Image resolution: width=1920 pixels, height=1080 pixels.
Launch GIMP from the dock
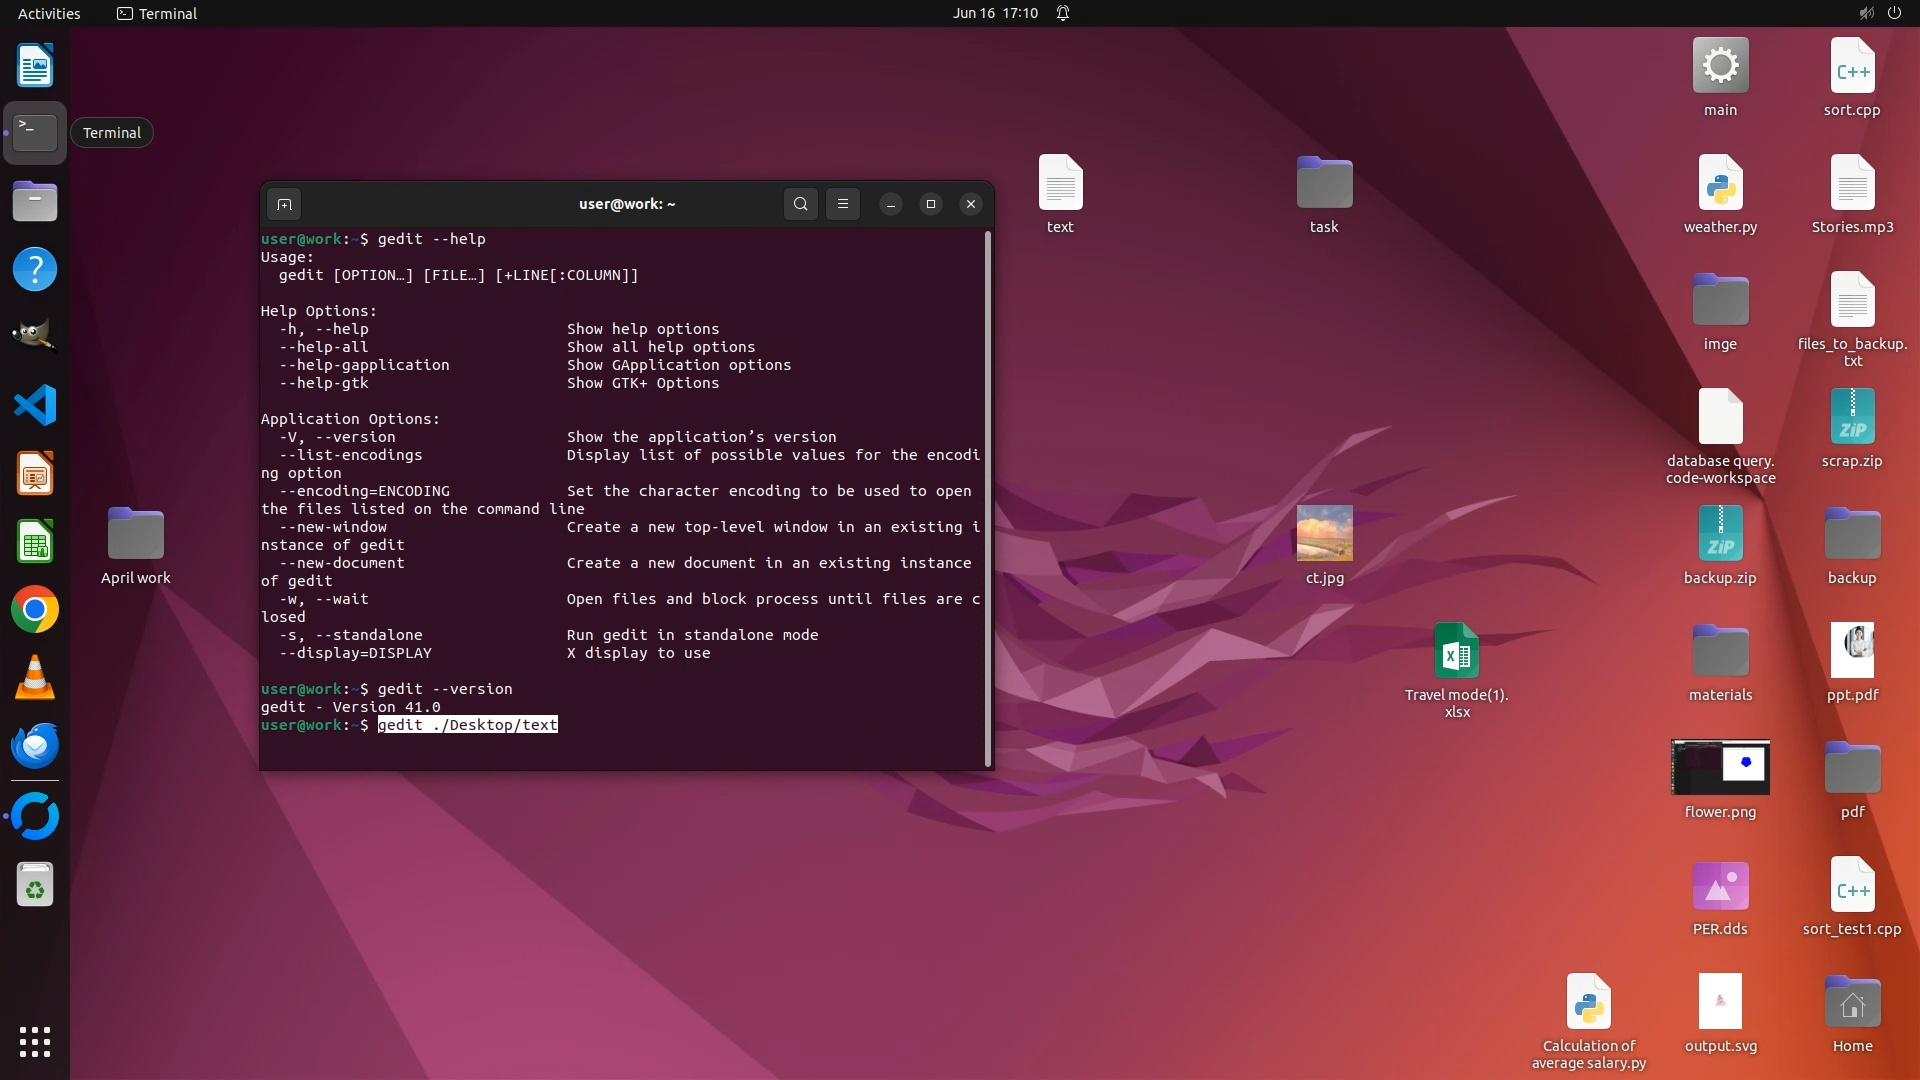tap(35, 337)
